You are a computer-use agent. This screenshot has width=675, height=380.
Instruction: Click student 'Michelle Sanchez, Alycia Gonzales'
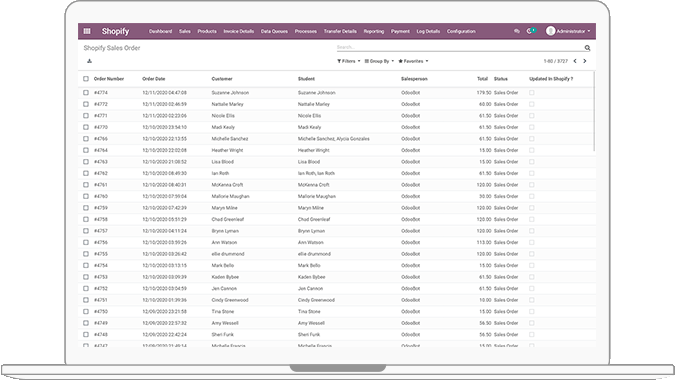(334, 139)
